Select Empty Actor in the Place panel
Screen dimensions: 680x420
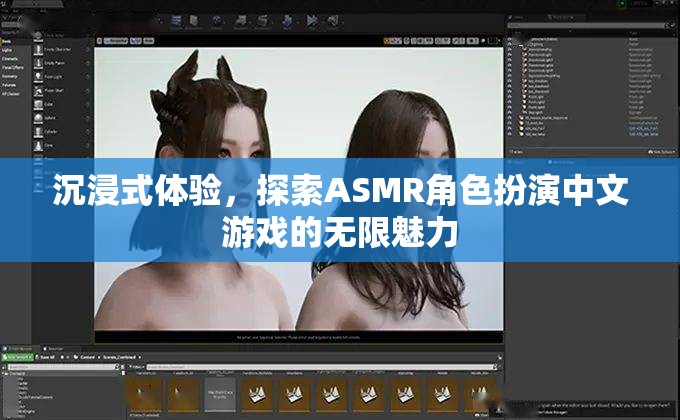[x=61, y=36]
